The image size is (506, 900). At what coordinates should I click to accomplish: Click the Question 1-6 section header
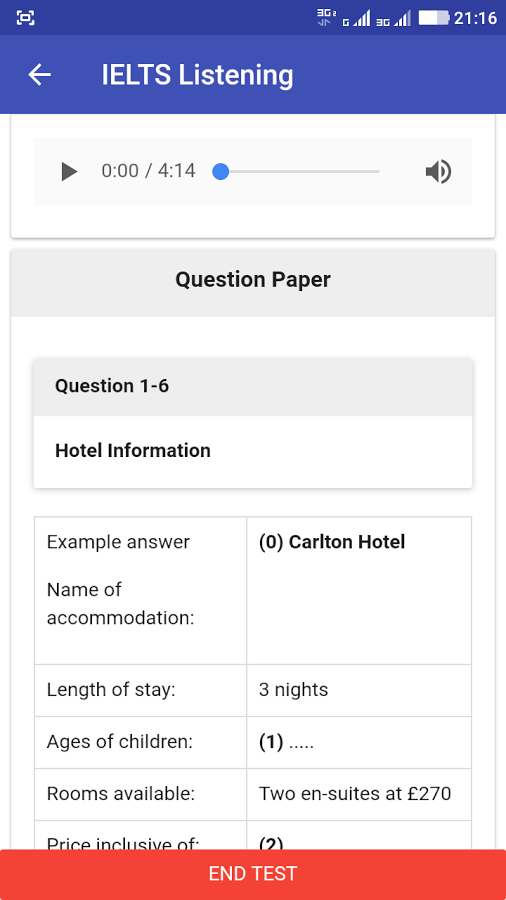(253, 386)
